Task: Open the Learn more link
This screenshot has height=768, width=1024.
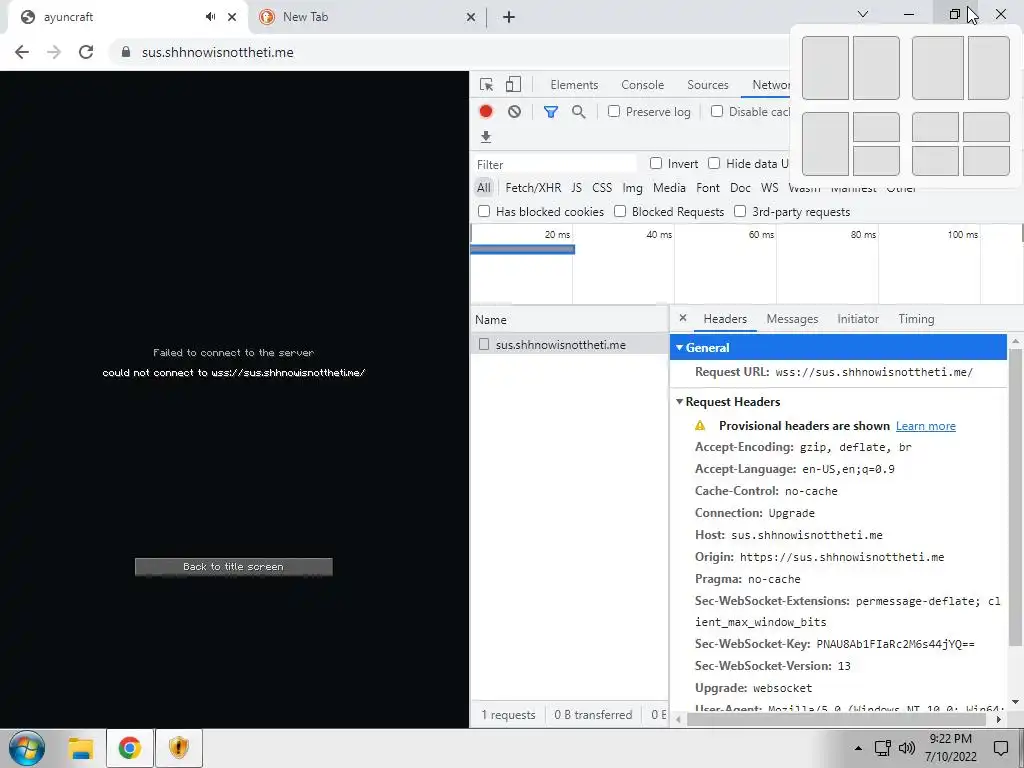Action: pyautogui.click(x=925, y=426)
